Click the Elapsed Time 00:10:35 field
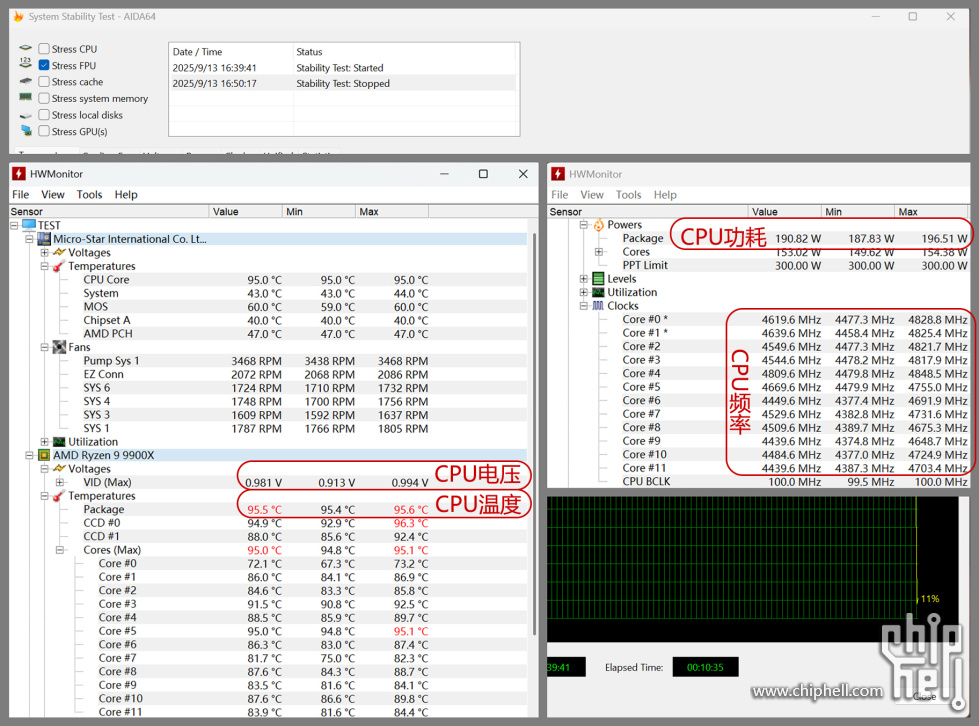The height and width of the screenshot is (726, 979). point(705,667)
